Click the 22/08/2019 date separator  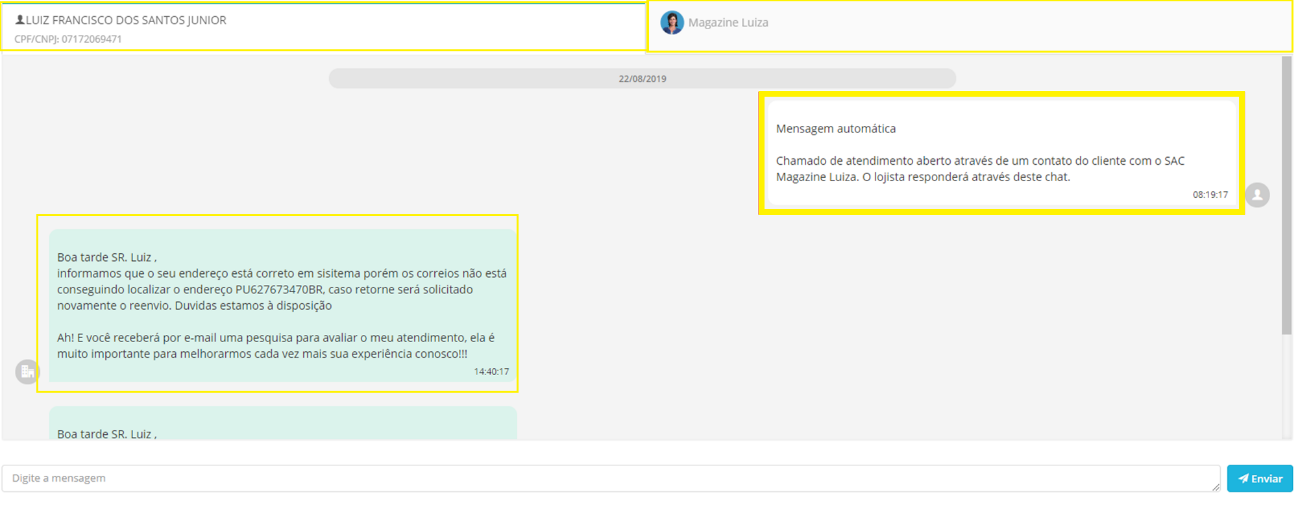[x=642, y=78]
